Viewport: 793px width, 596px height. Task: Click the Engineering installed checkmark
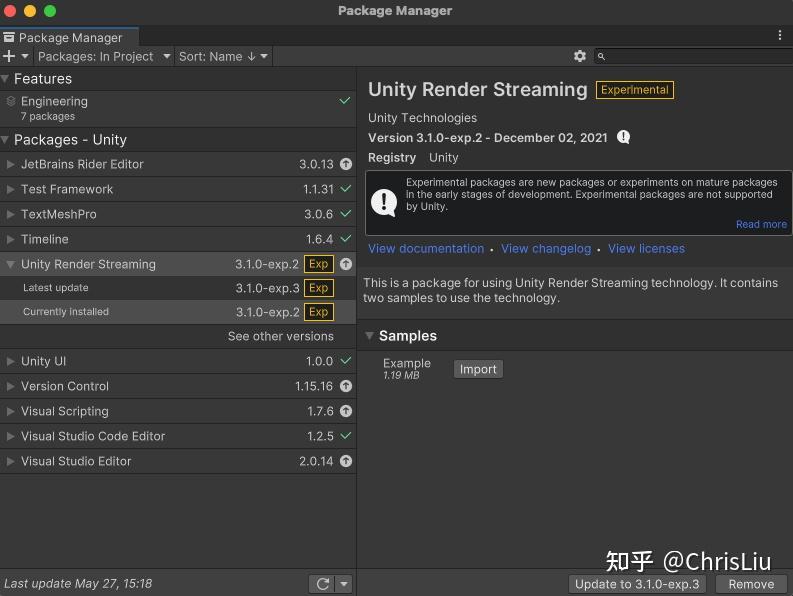click(344, 101)
